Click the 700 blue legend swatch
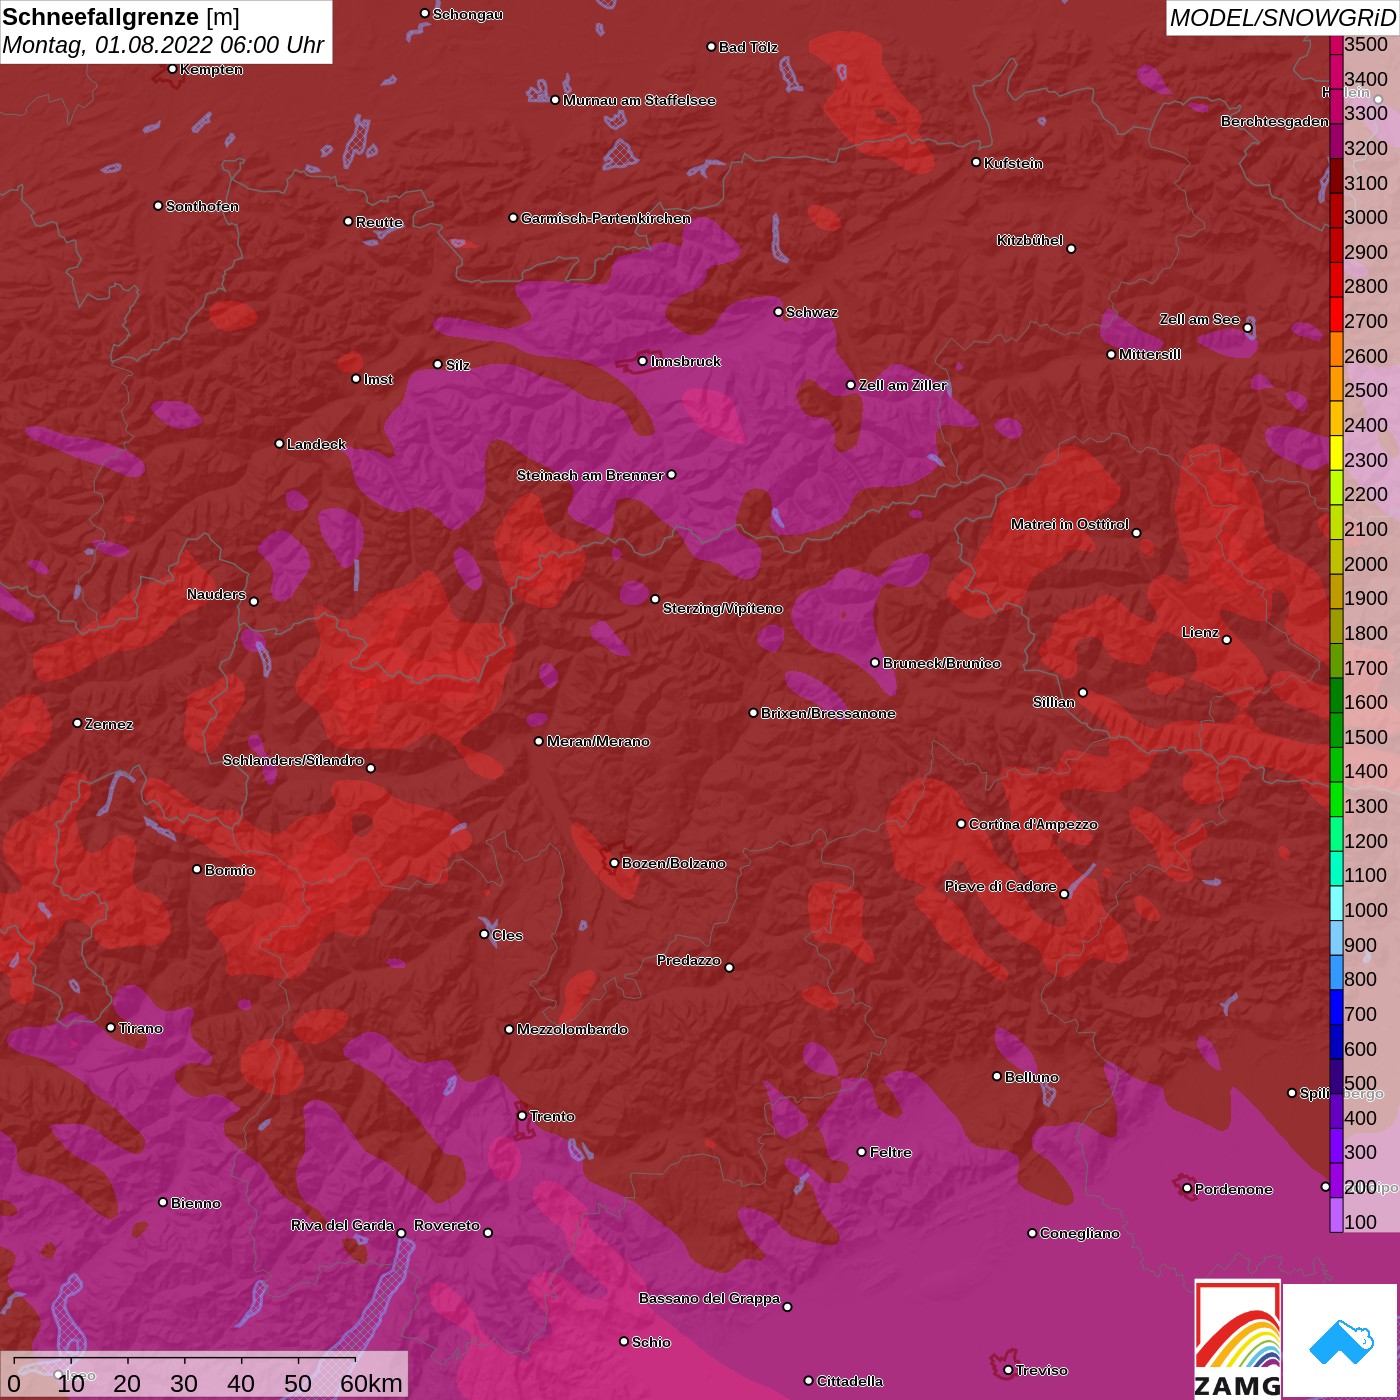1400x1400 pixels. (x=1336, y=1006)
